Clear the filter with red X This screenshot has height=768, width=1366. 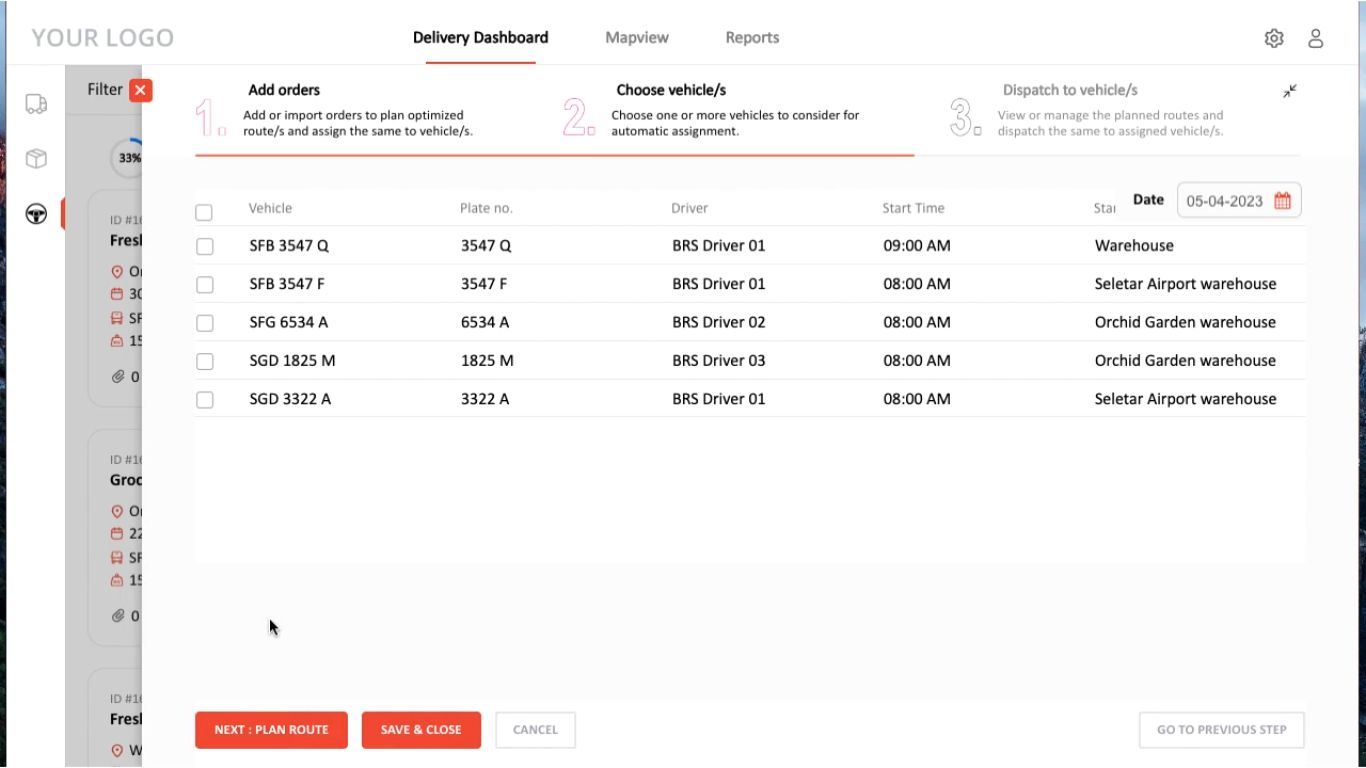[x=141, y=90]
